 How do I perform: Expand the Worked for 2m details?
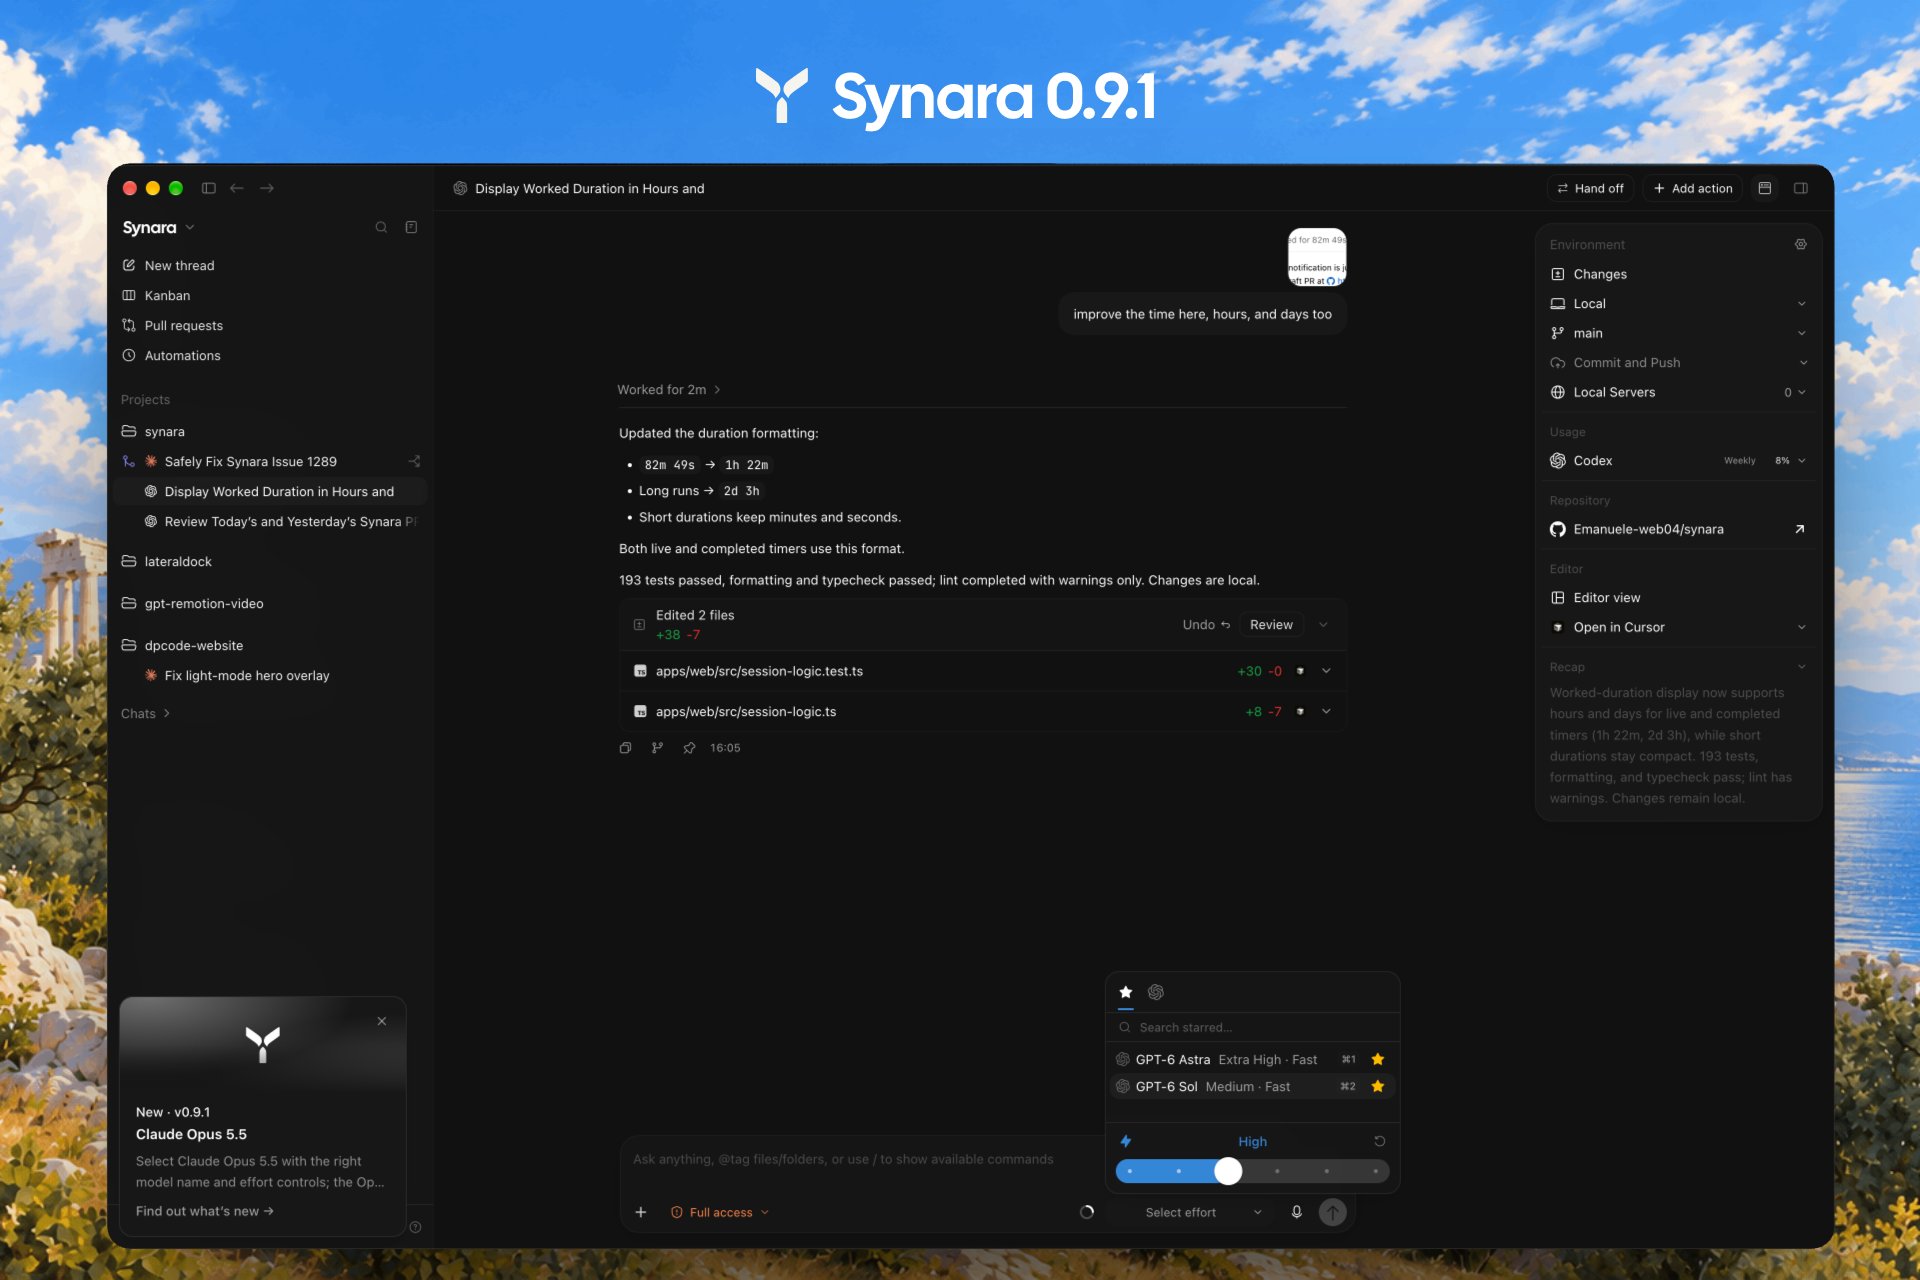(x=668, y=390)
